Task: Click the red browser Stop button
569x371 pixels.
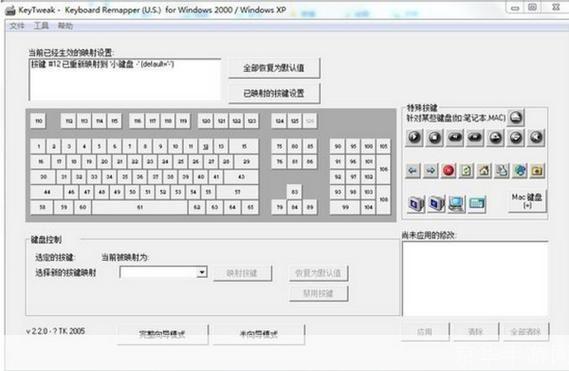Action: pos(448,171)
